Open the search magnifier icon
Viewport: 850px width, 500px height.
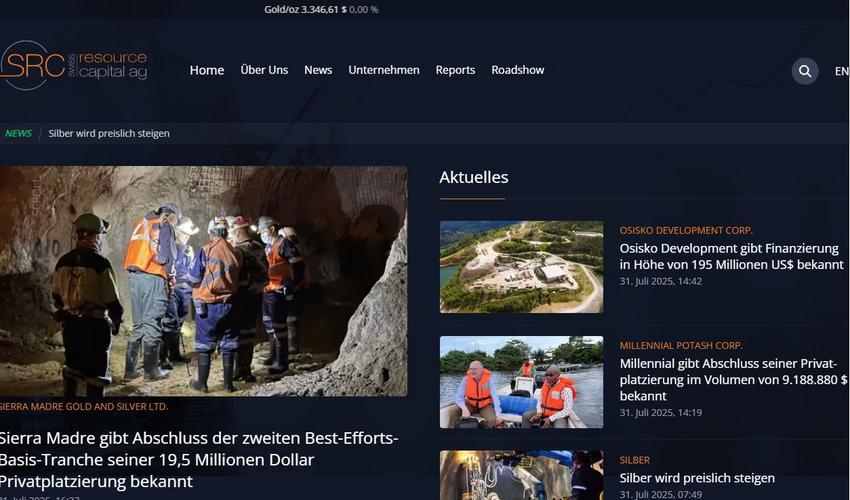click(805, 71)
